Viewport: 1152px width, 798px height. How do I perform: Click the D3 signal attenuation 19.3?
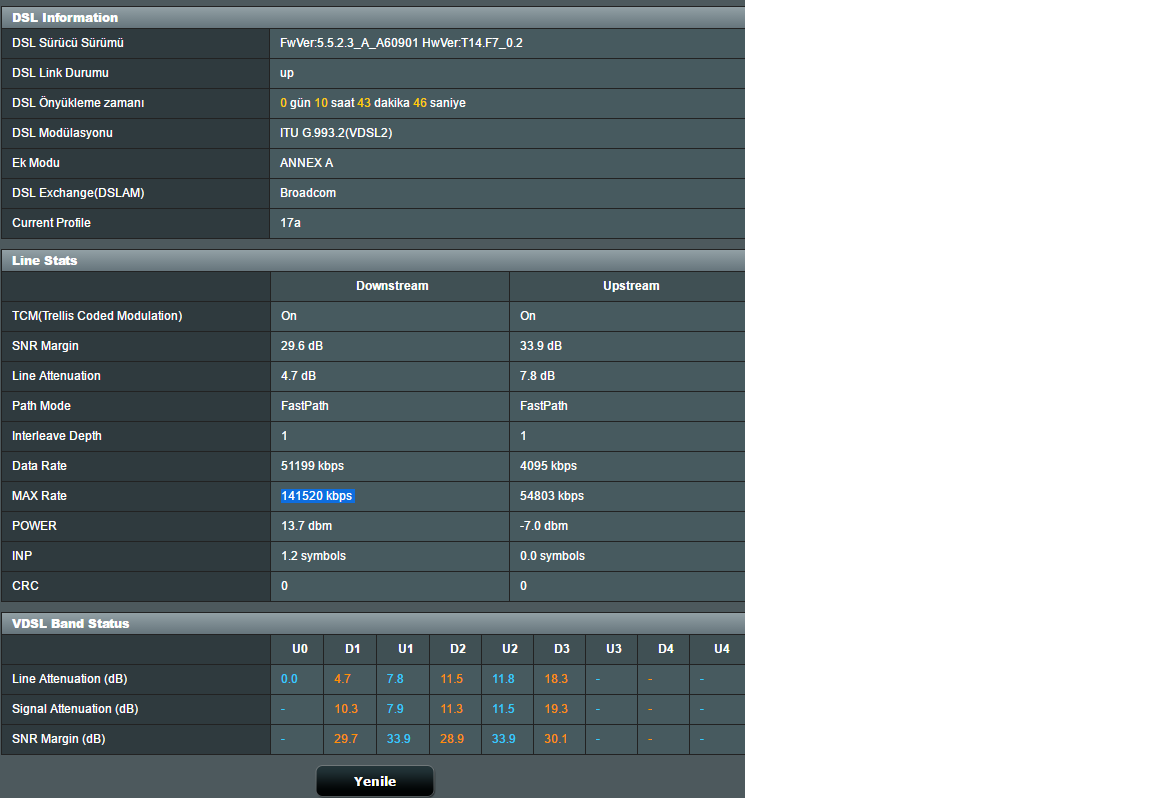pyautogui.click(x=556, y=709)
